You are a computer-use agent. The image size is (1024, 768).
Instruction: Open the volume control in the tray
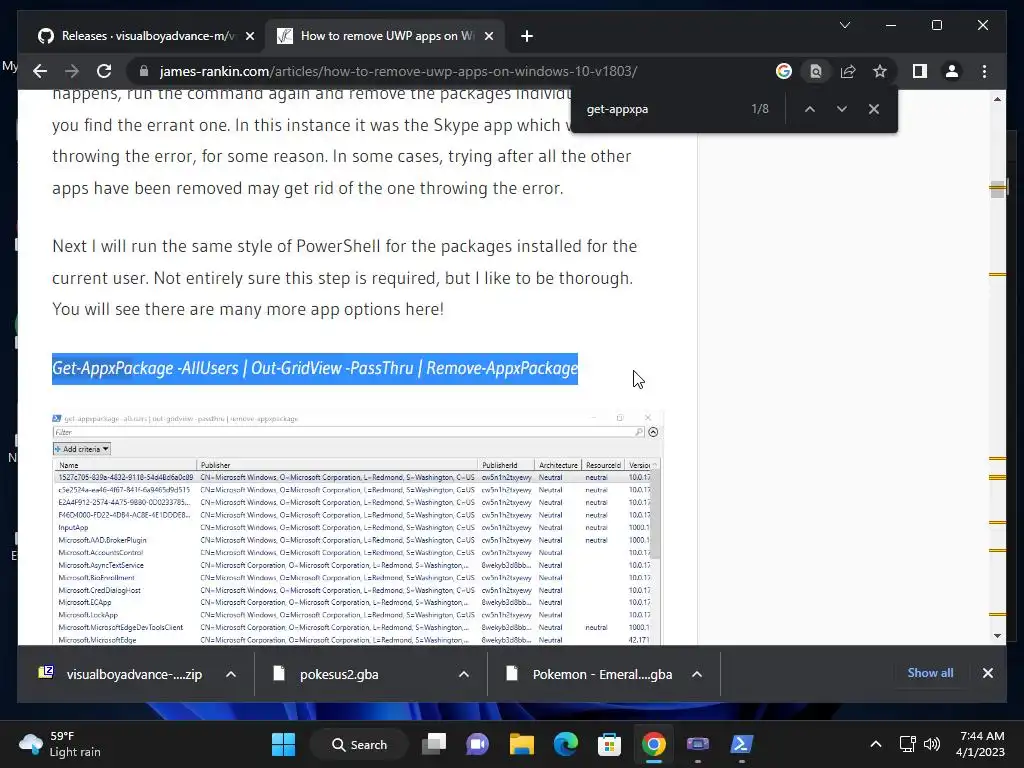[932, 744]
